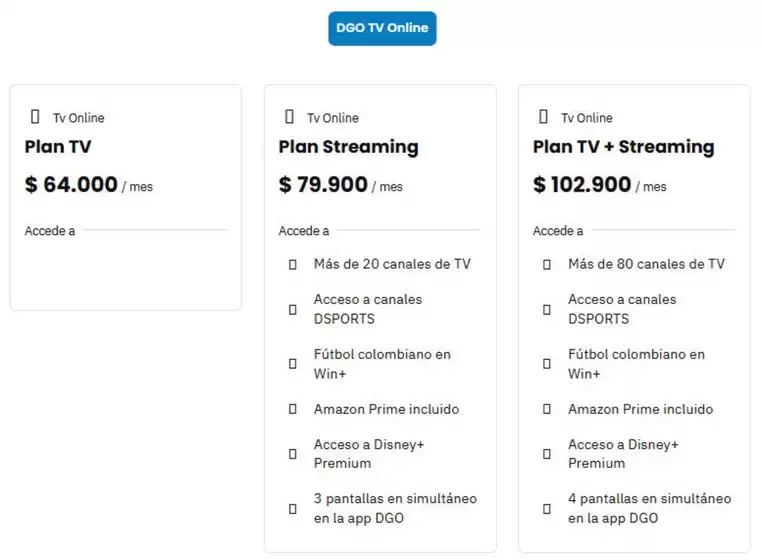Click the DSPORTS bullet icon in Plan TV + Streaming card
Image resolution: width=762 pixels, height=560 pixels.
pyautogui.click(x=547, y=310)
